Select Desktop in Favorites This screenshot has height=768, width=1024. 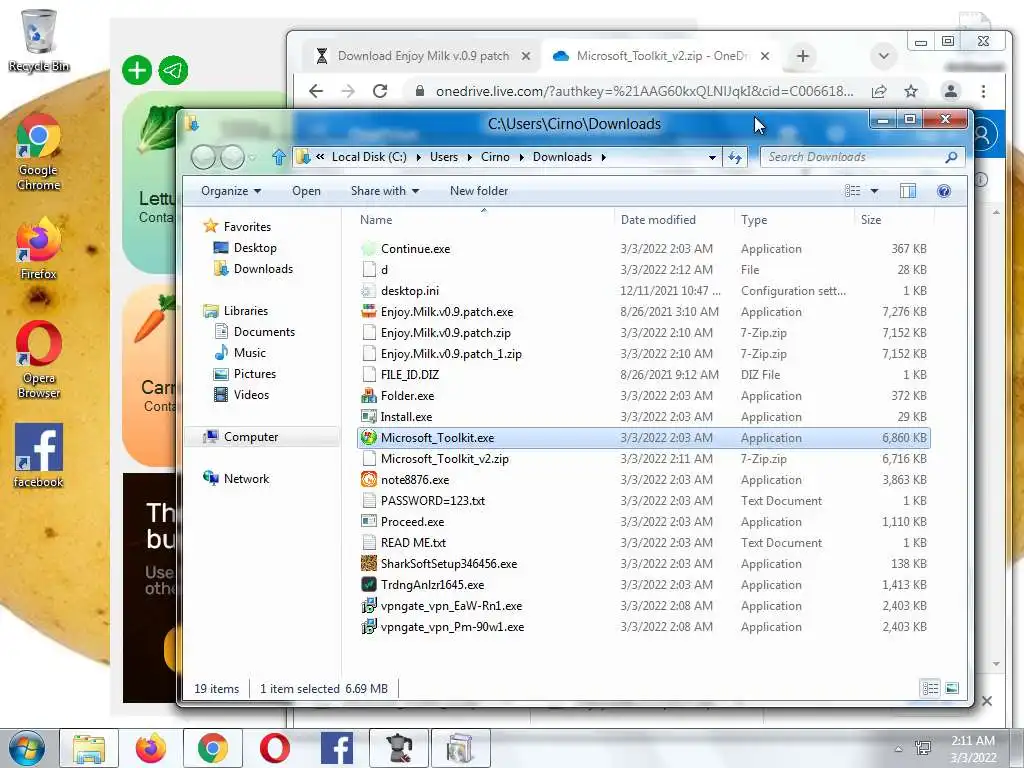point(245,248)
